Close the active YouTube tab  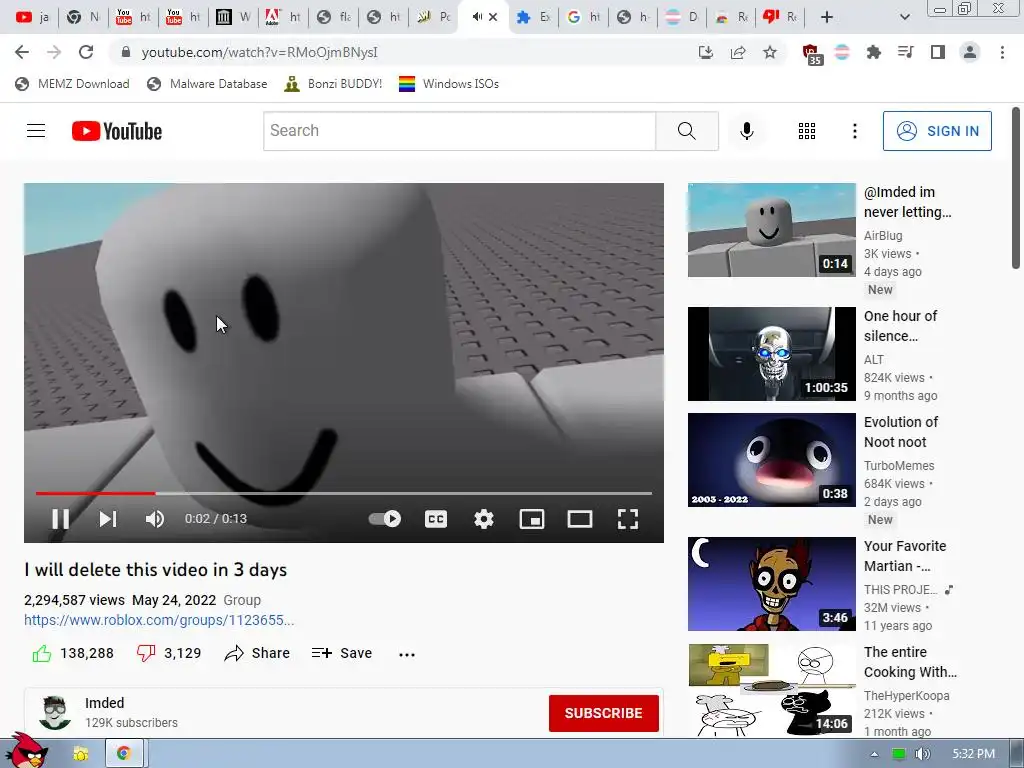point(493,17)
